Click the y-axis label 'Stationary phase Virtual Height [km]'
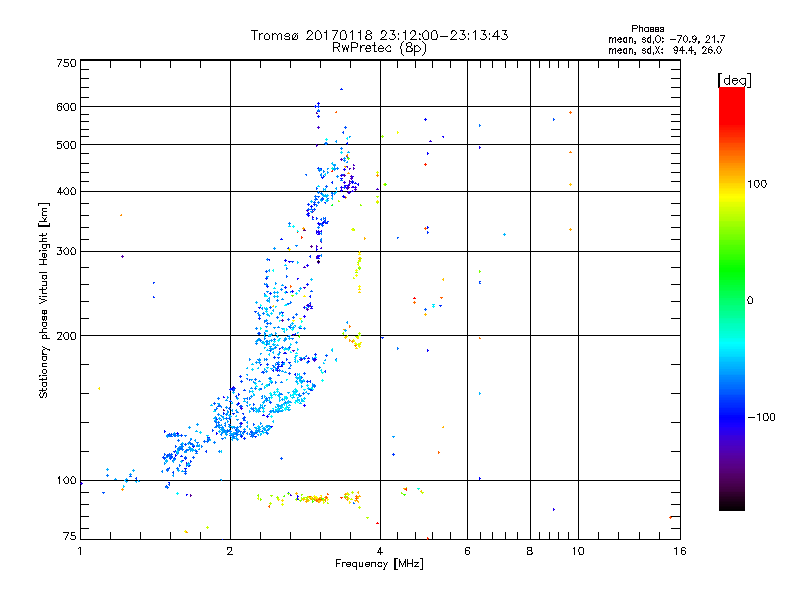The width and height of the screenshot is (800, 600). (44, 301)
